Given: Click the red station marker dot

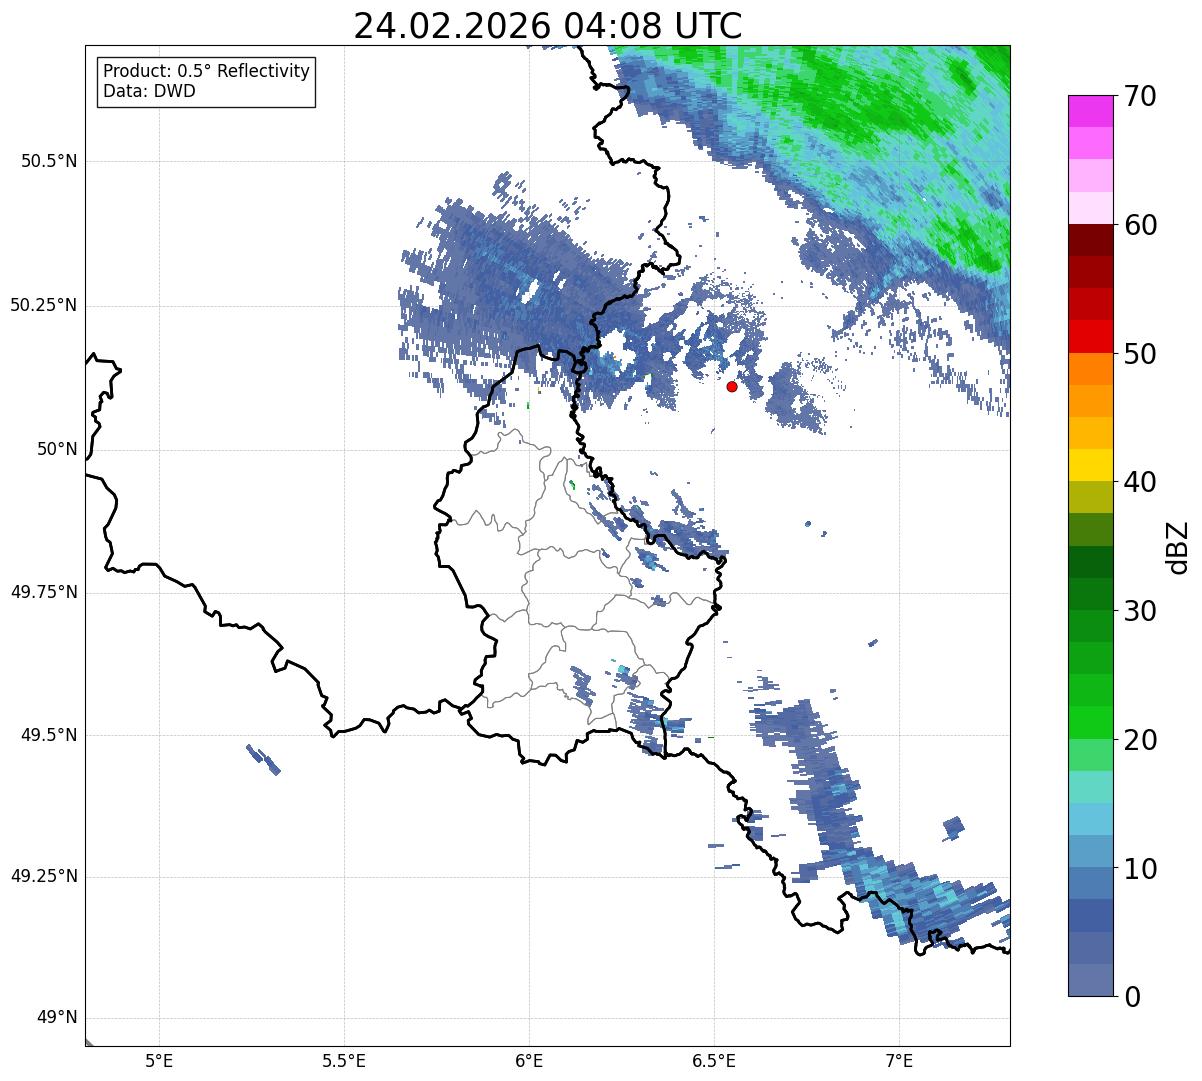Looking at the screenshot, I should pos(732,386).
